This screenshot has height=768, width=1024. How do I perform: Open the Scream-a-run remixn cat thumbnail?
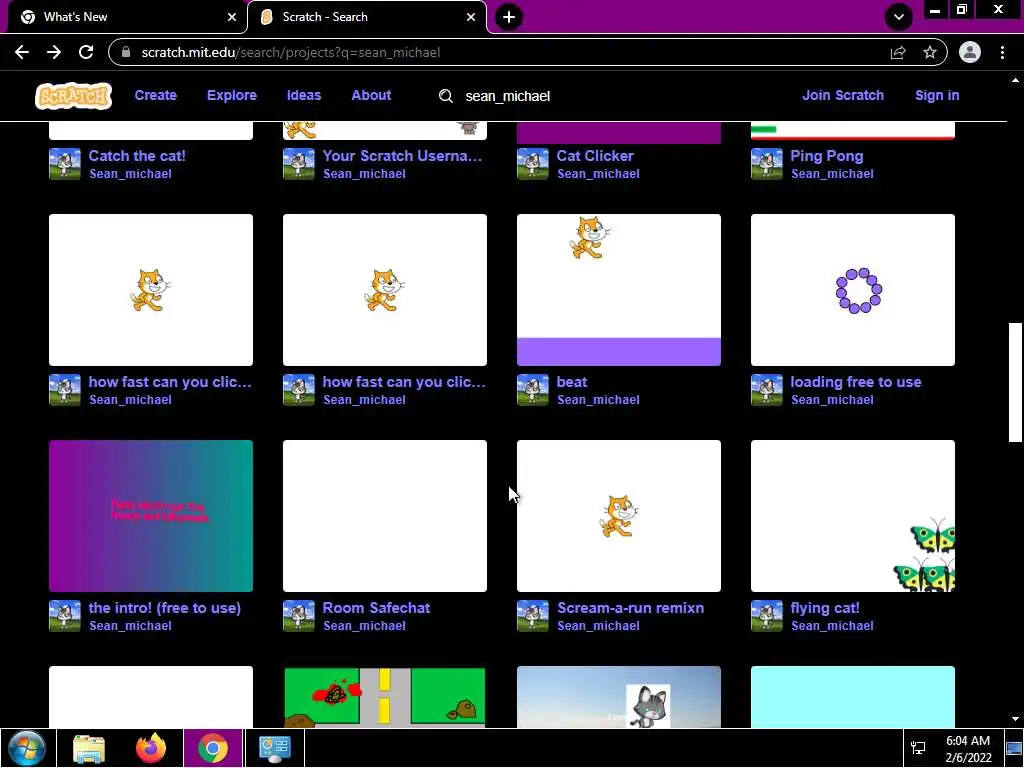pos(618,516)
